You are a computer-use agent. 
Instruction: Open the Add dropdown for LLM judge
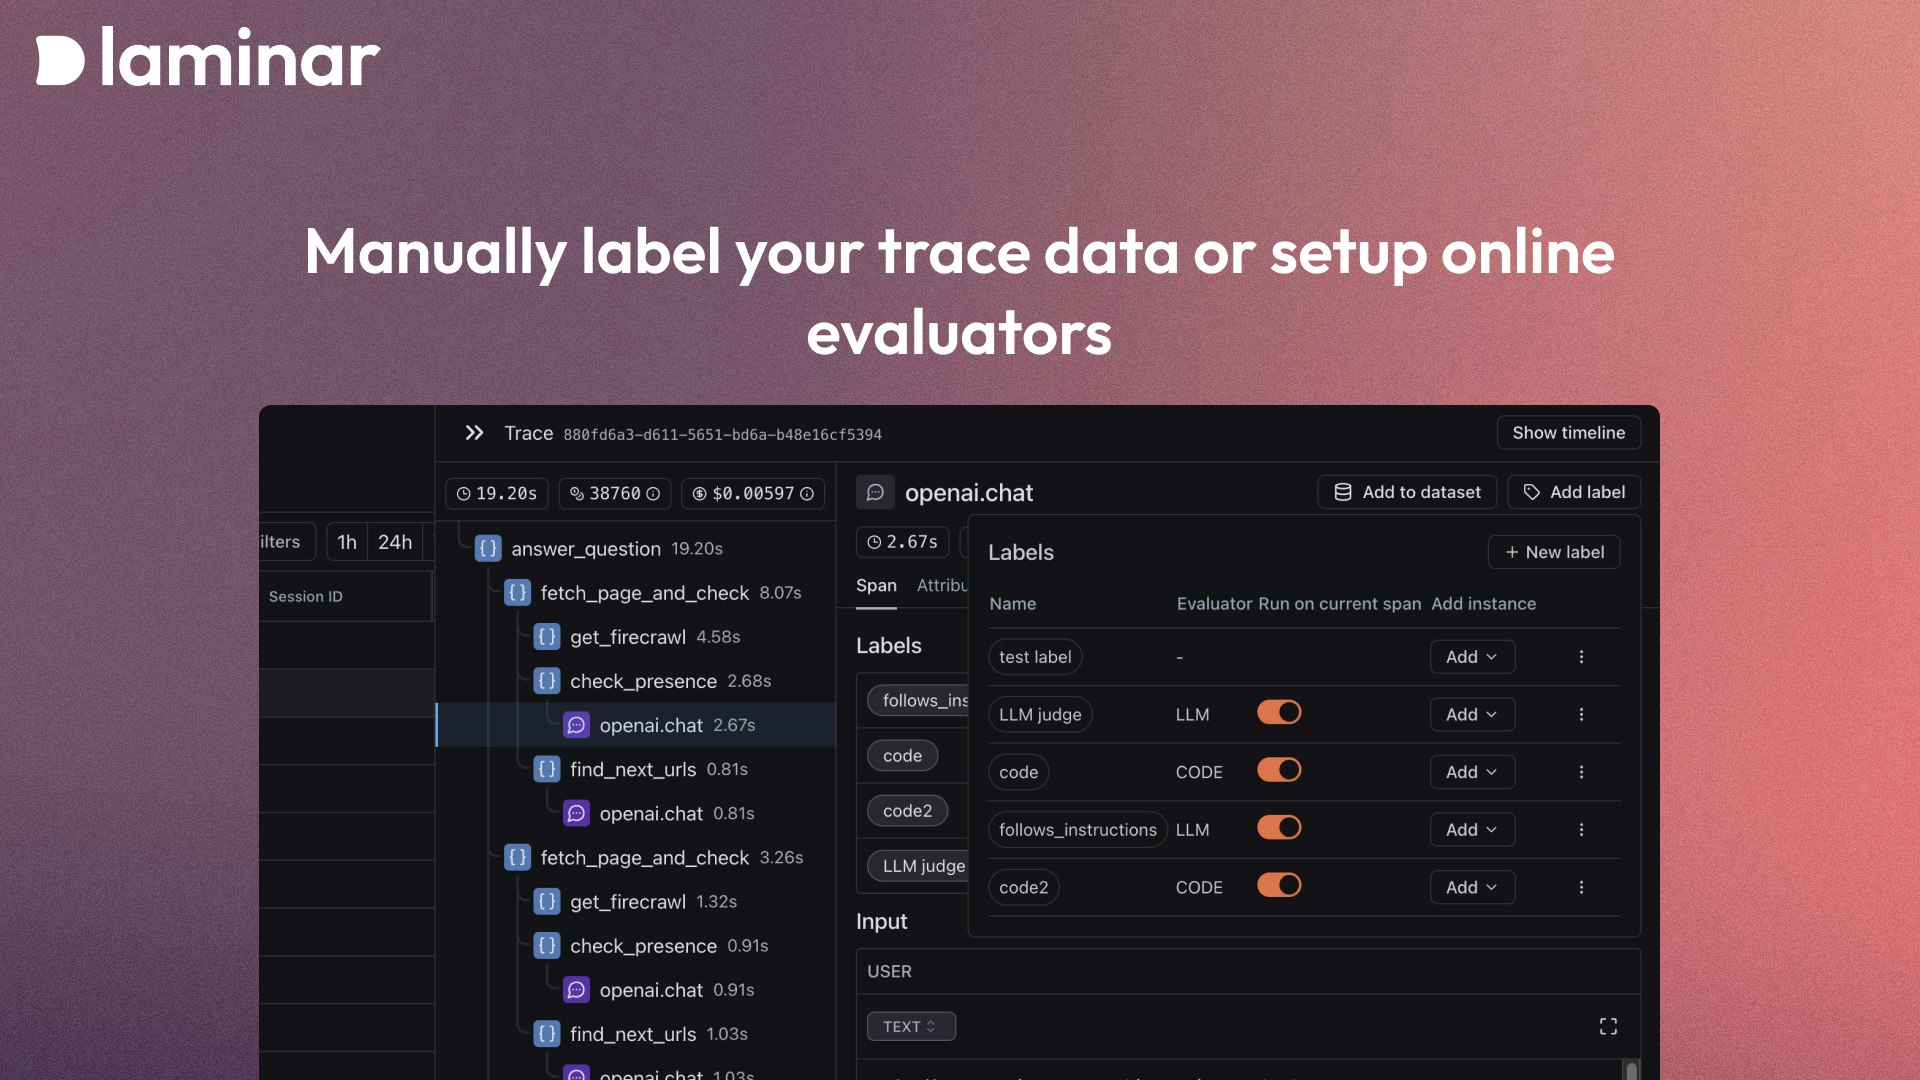[x=1469, y=713]
